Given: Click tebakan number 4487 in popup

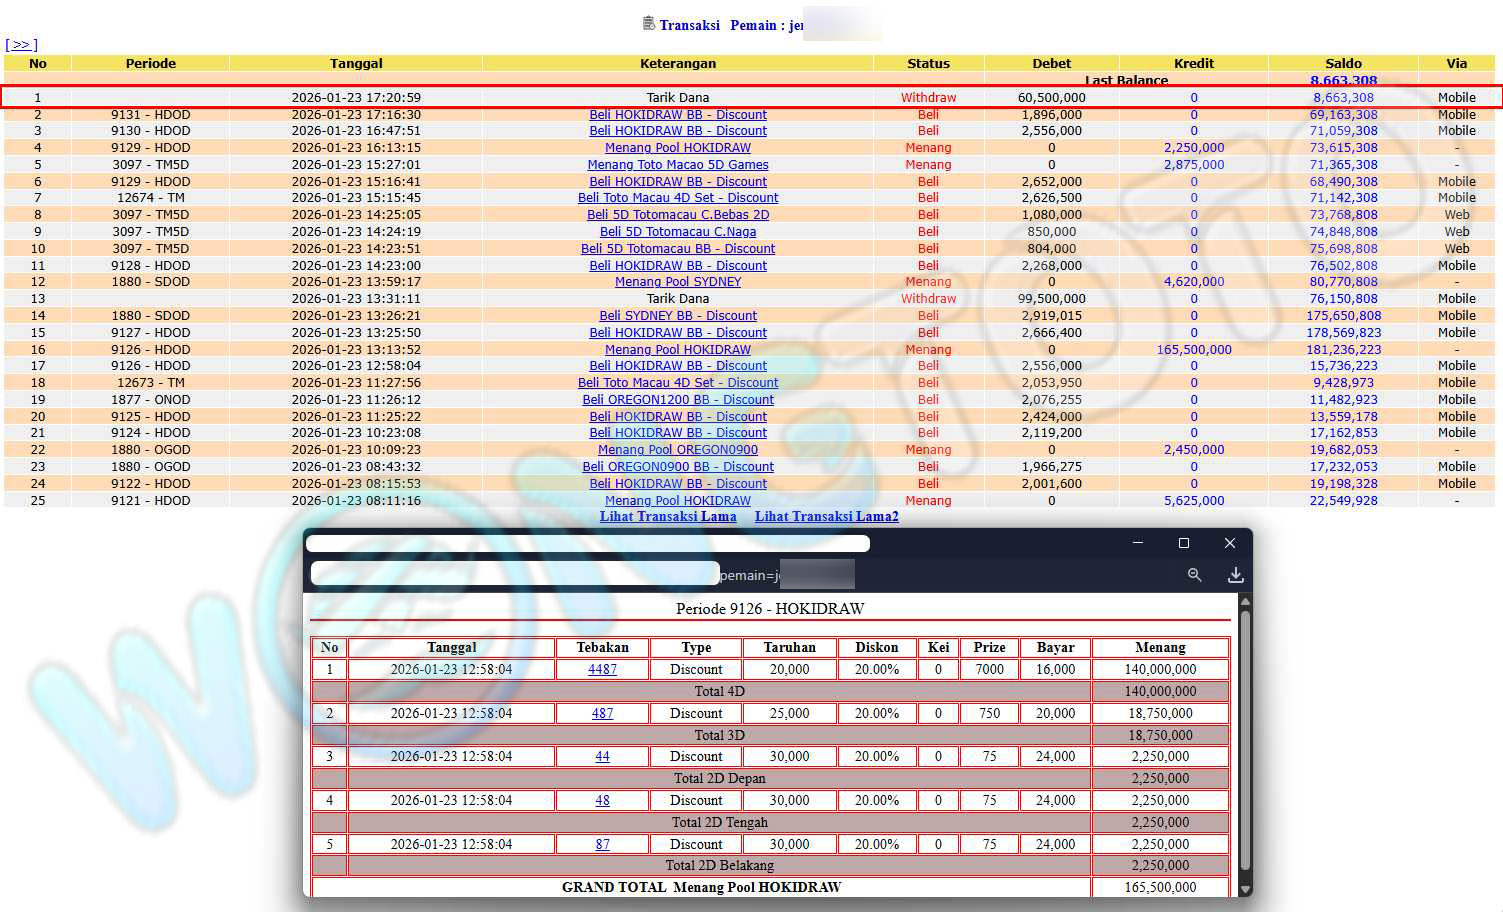Looking at the screenshot, I should pos(602,670).
